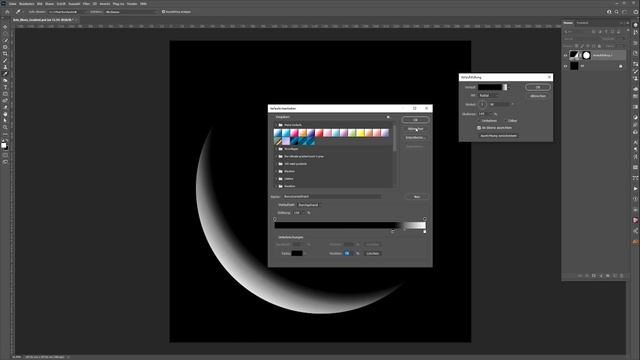Select the Crop tool in left toolbar

point(5,53)
